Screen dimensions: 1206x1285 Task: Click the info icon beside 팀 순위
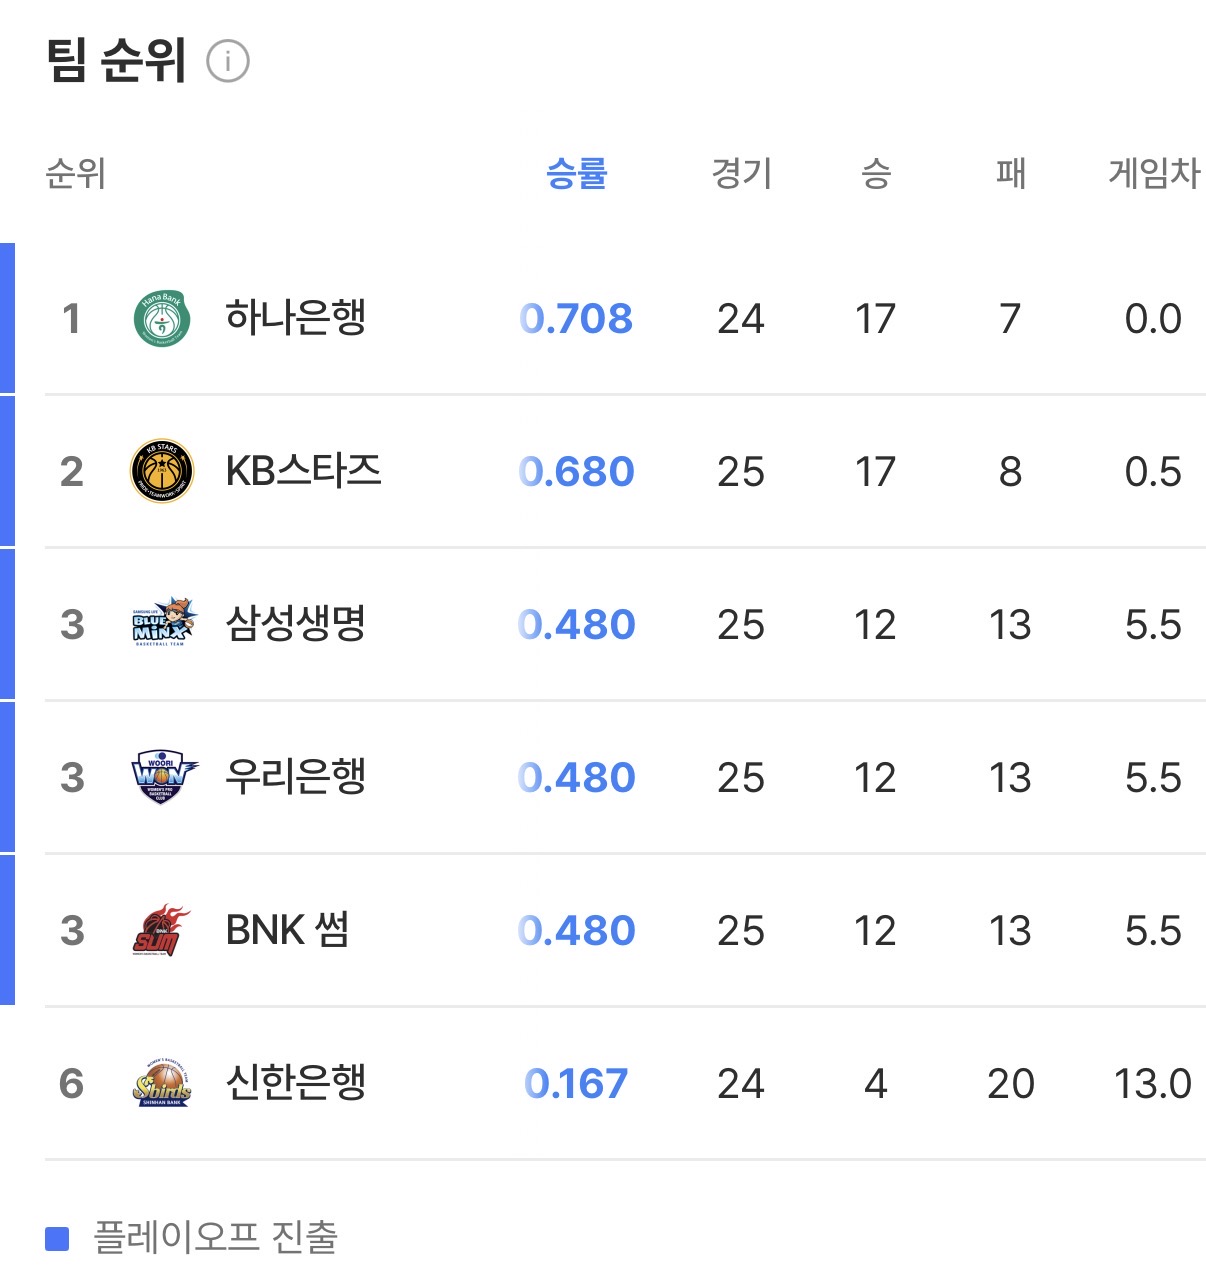coord(227,62)
